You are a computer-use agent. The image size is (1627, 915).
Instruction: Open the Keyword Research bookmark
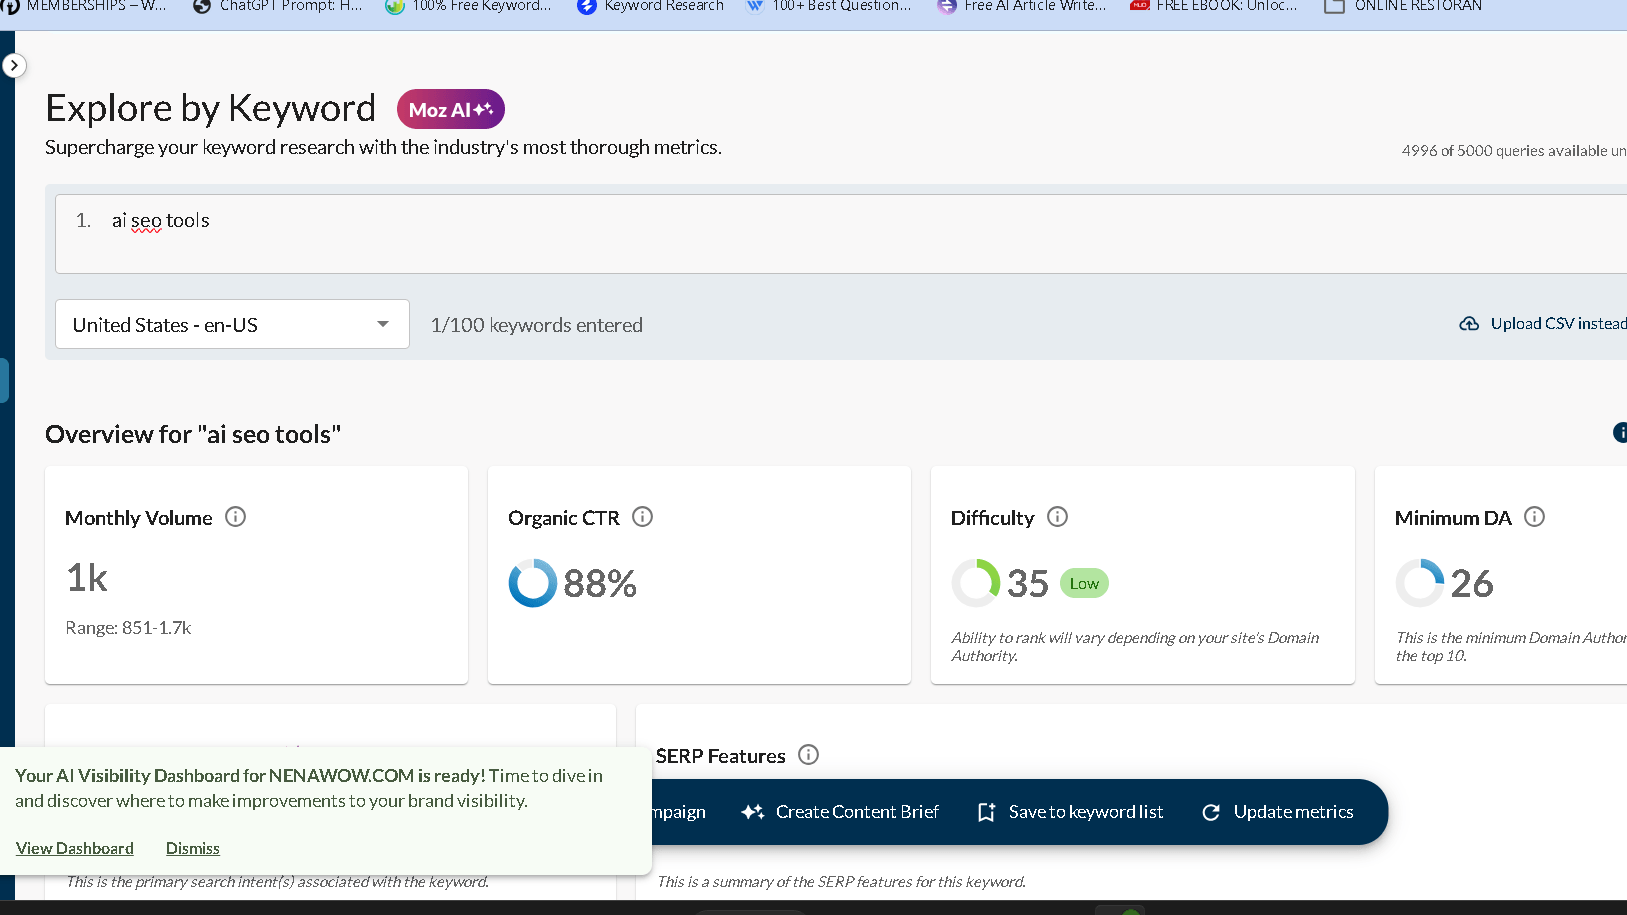(x=649, y=7)
